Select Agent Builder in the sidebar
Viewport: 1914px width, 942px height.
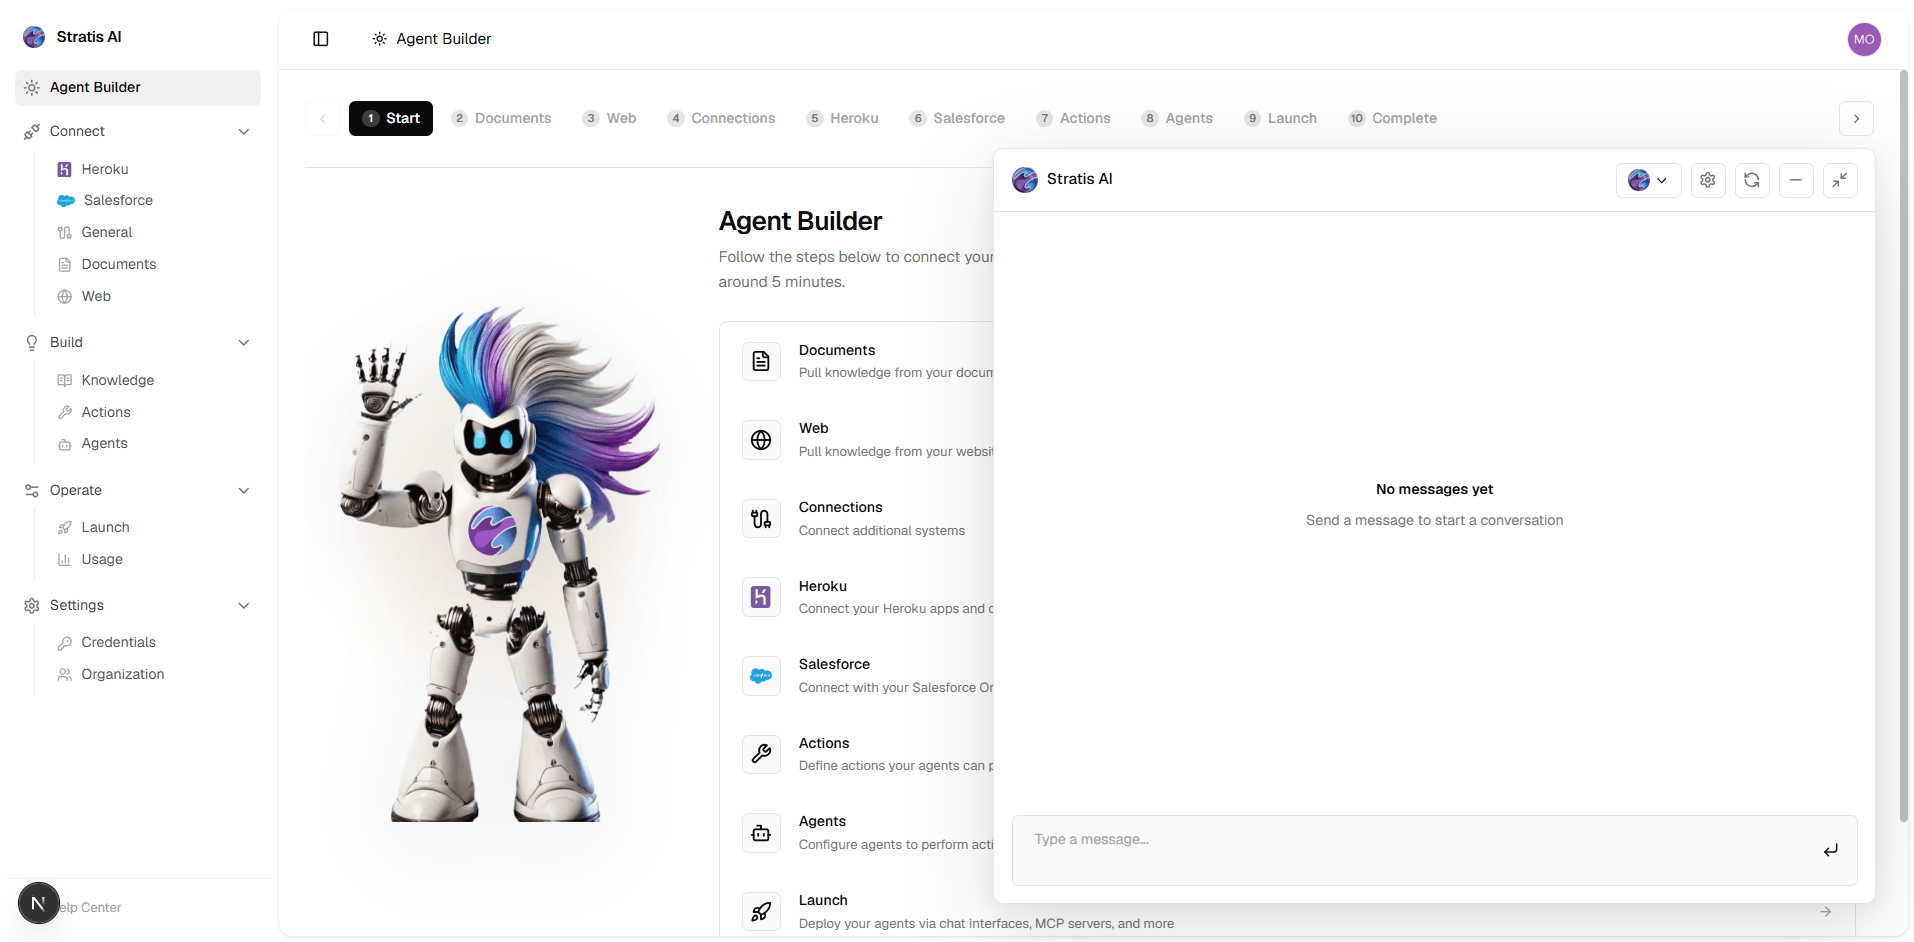138,88
